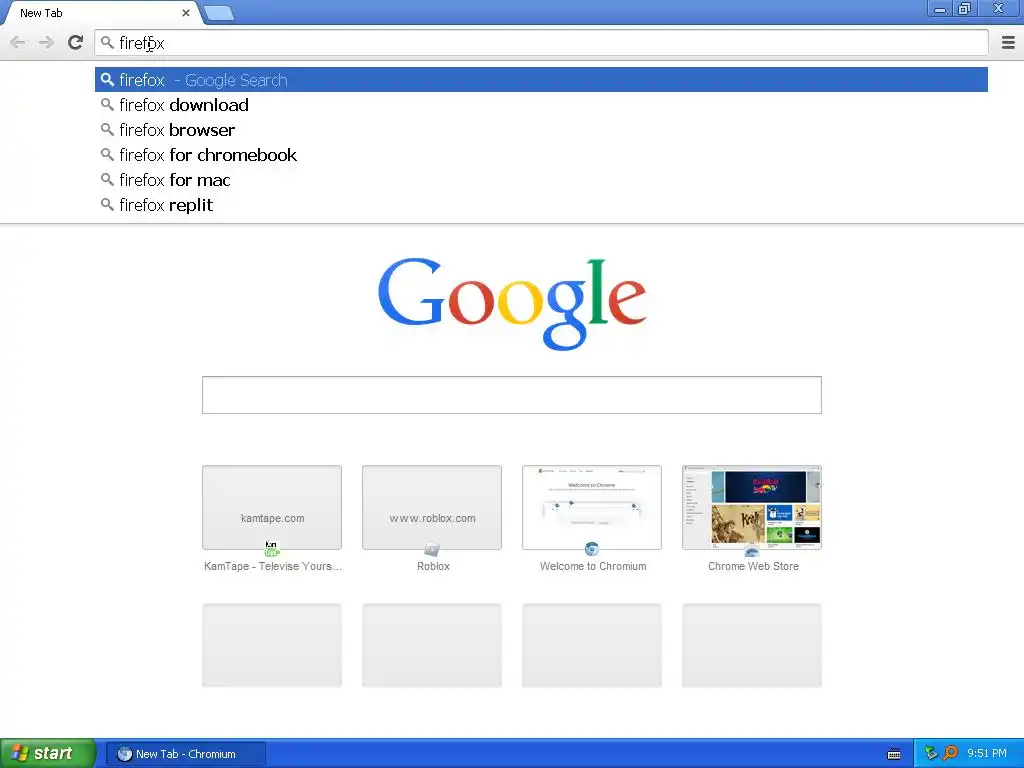This screenshot has width=1024, height=768.
Task: Open the on-screen keyboard icon in taskbar
Action: pos(894,754)
